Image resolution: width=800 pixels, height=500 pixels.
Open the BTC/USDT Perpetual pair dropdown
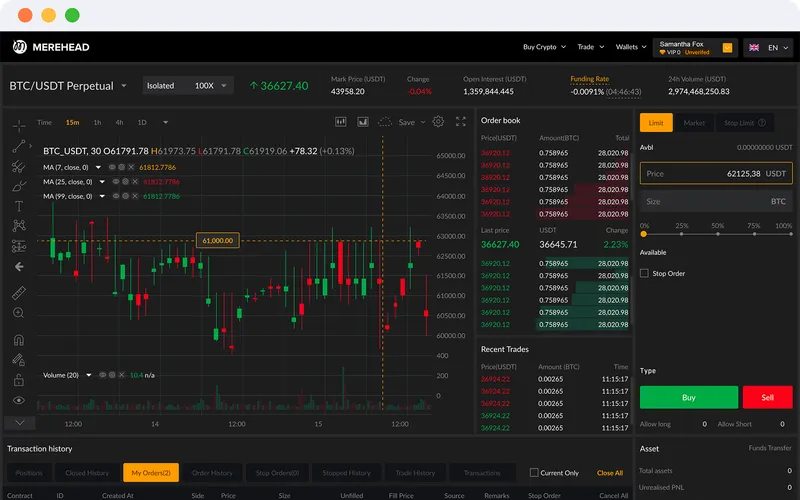123,86
